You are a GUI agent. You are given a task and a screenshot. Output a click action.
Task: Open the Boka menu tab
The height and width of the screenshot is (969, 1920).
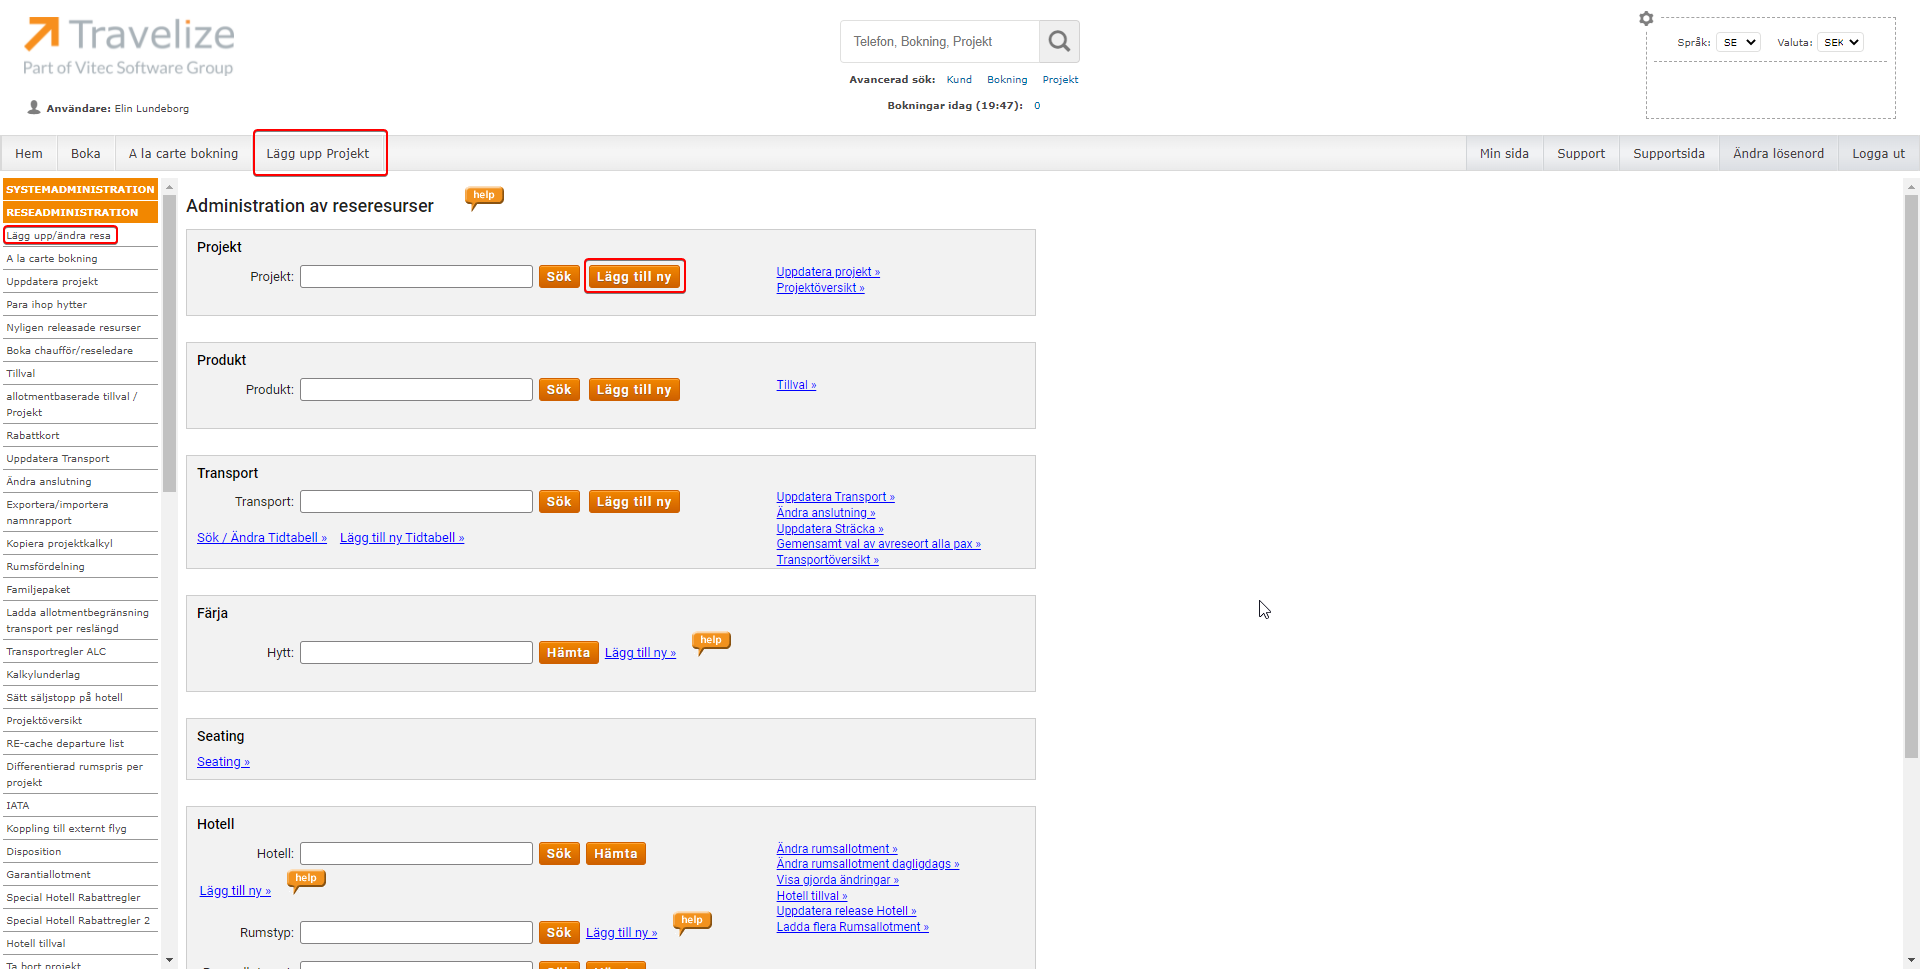click(x=86, y=153)
